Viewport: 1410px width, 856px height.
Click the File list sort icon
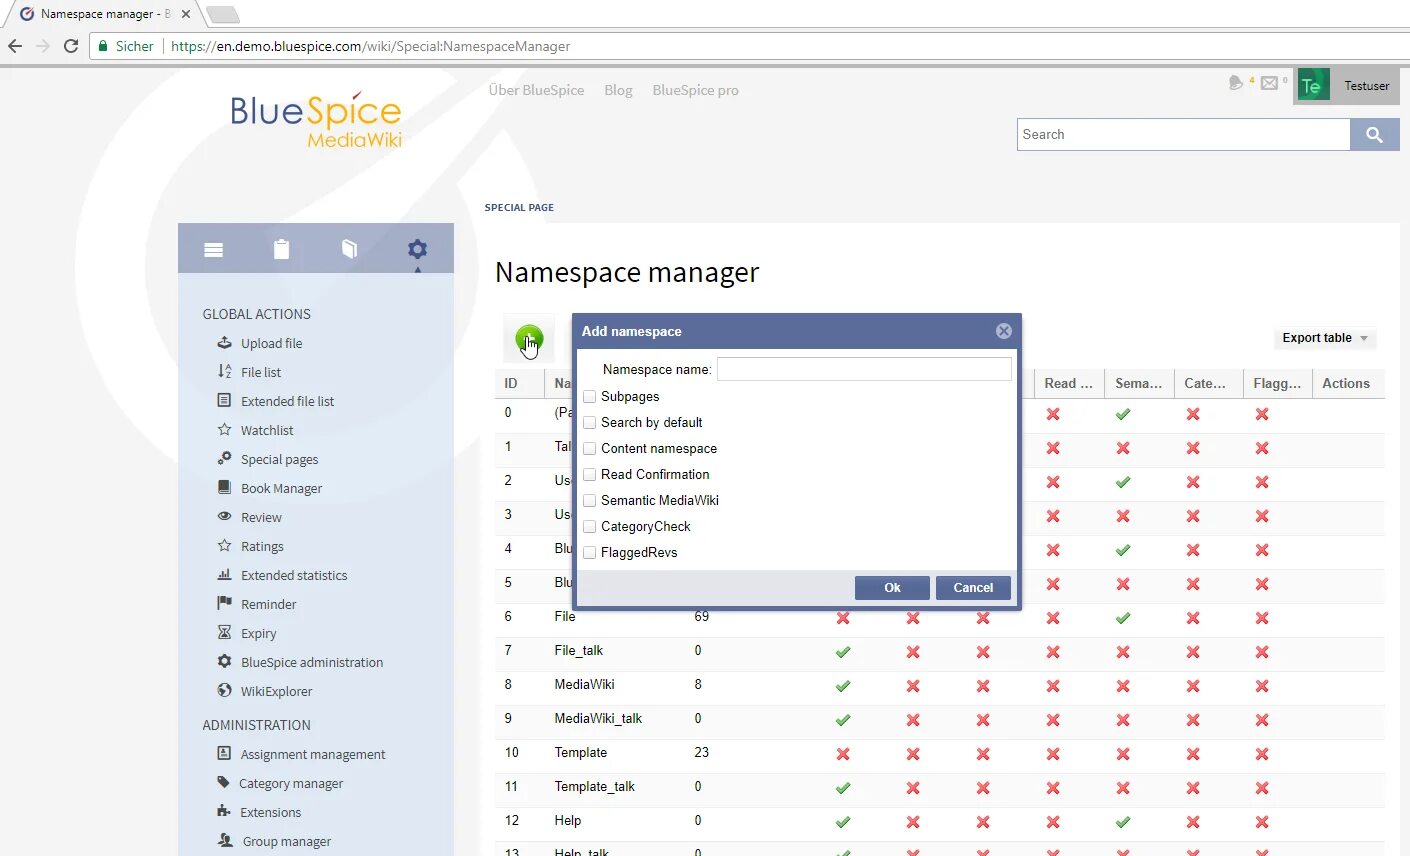[225, 372]
